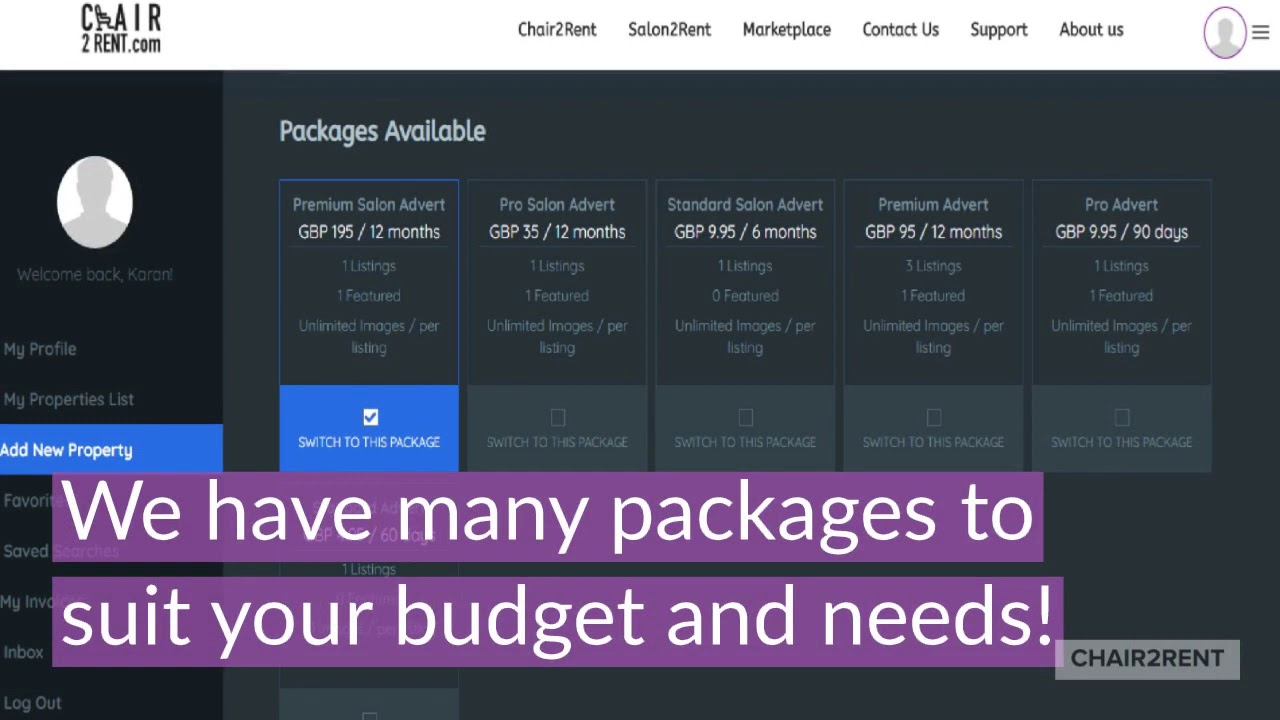Viewport: 1280px width, 720px height.
Task: Click the GBP 95 / 12 months price
Action: [x=933, y=232]
